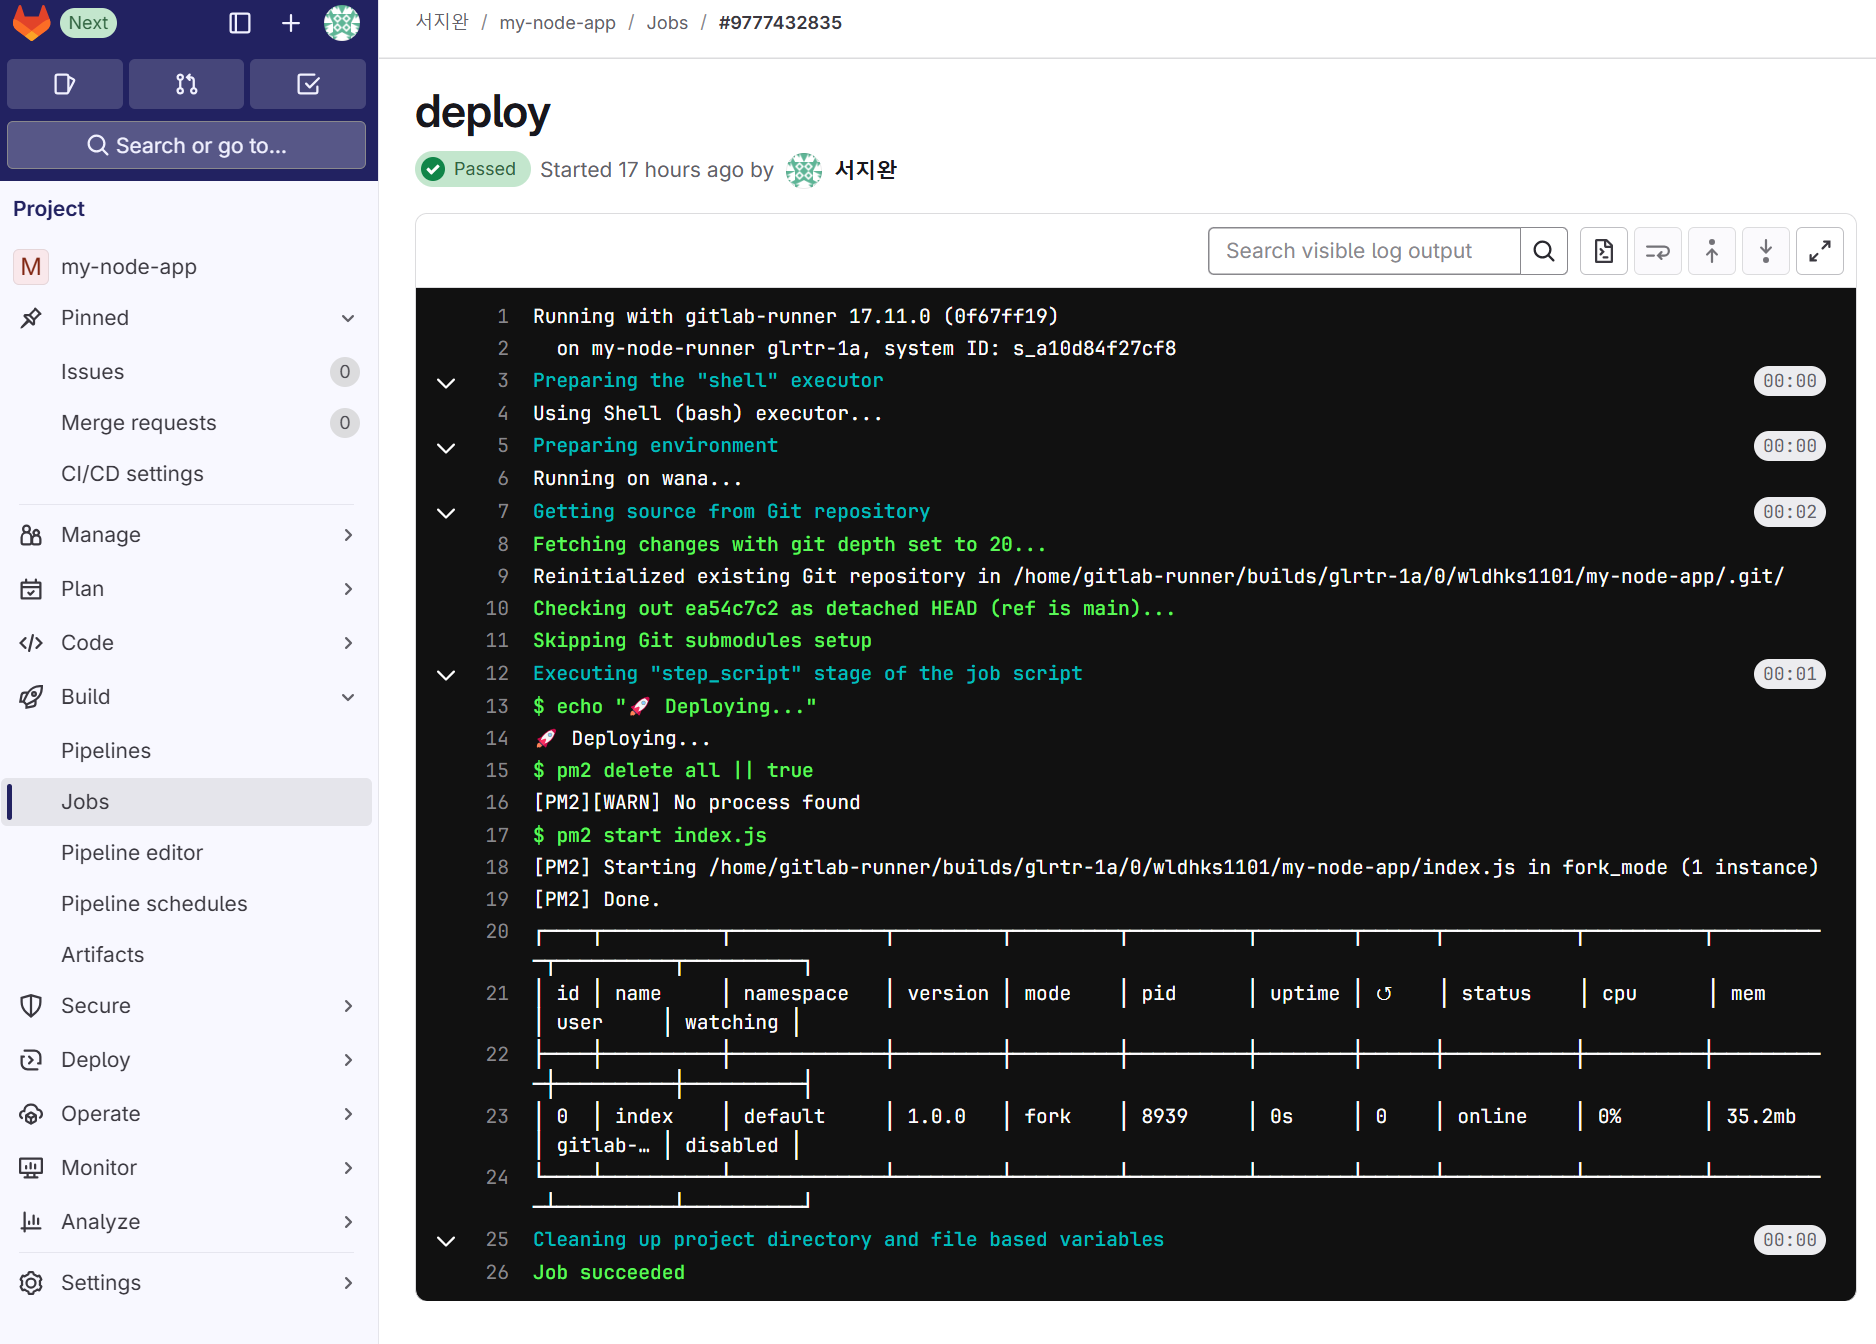Toggle full screen log view

(1820, 251)
